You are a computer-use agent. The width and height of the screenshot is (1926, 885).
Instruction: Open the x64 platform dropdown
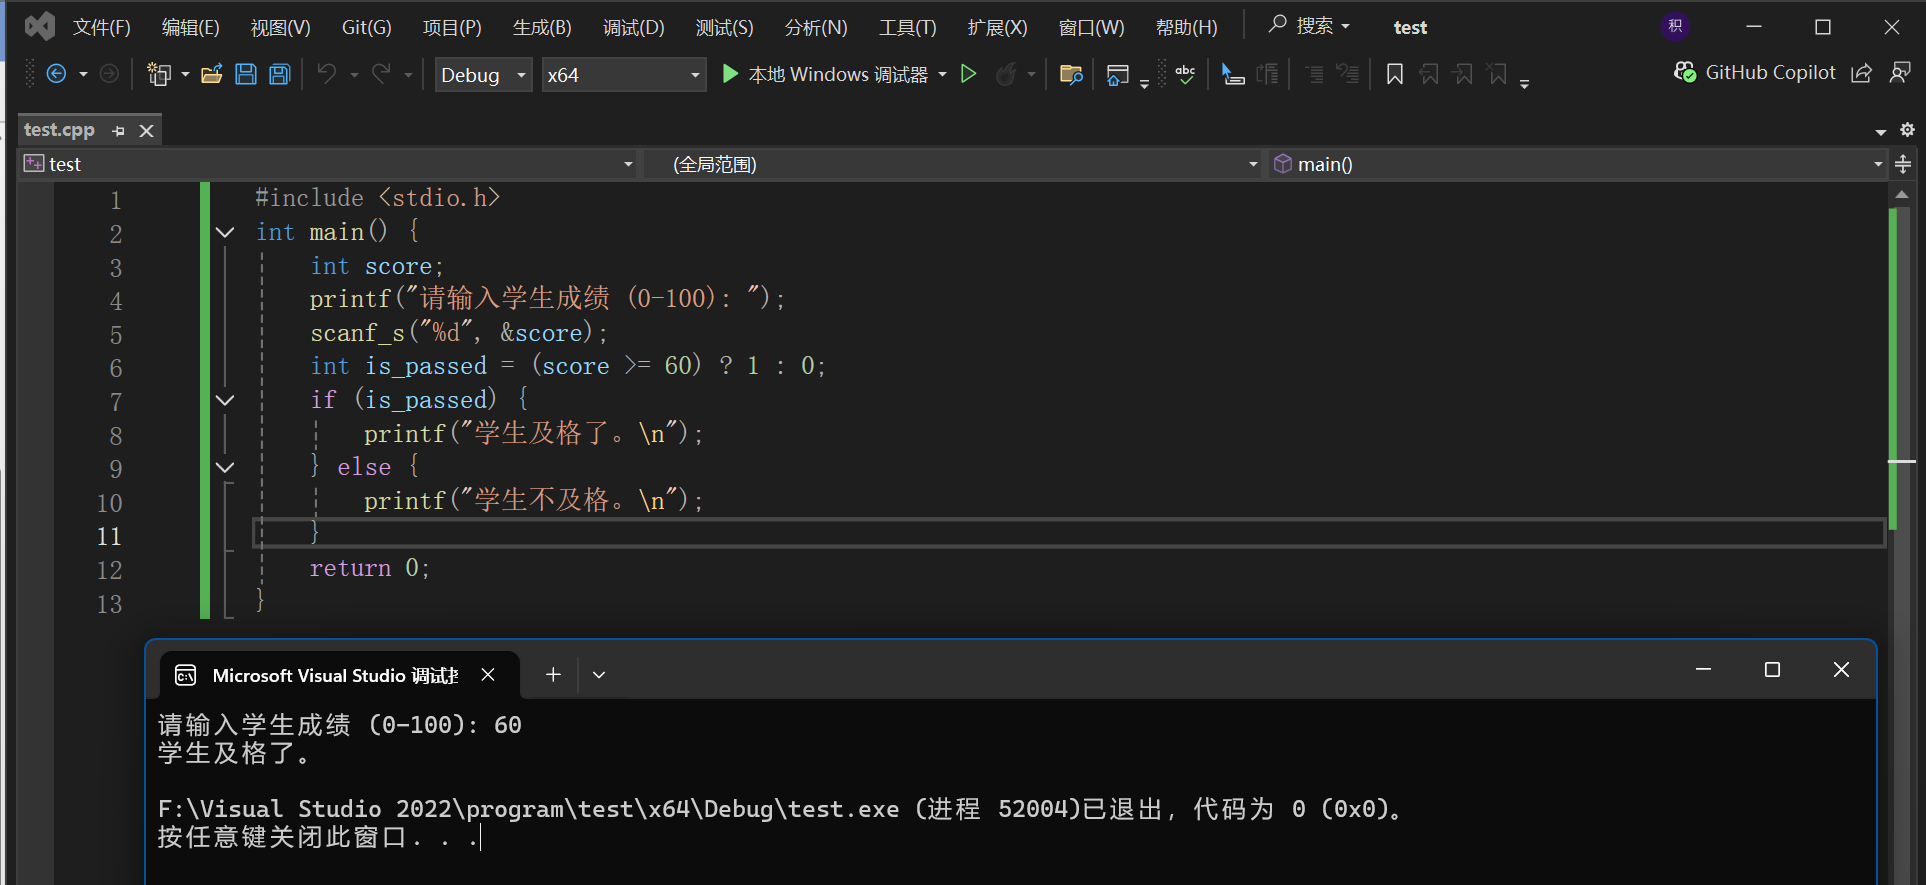coord(624,75)
